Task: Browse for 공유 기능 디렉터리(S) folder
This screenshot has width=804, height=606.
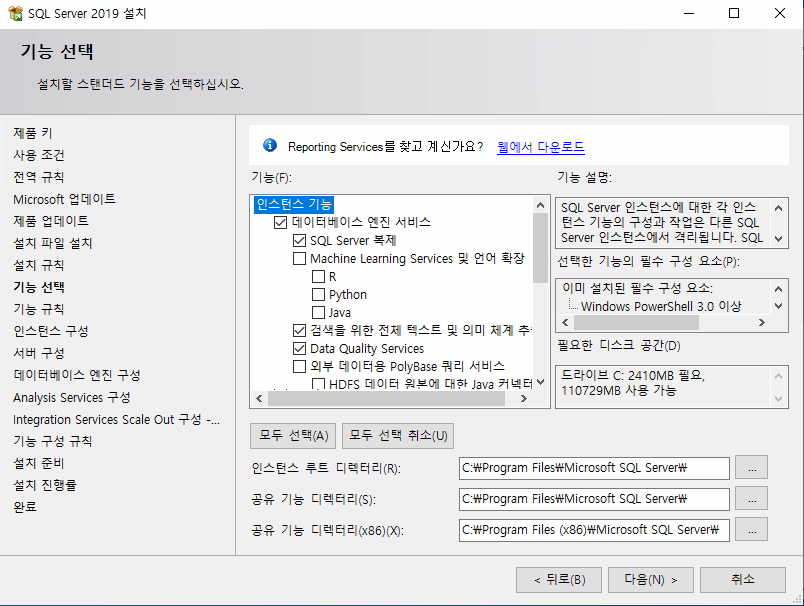Action: 752,499
